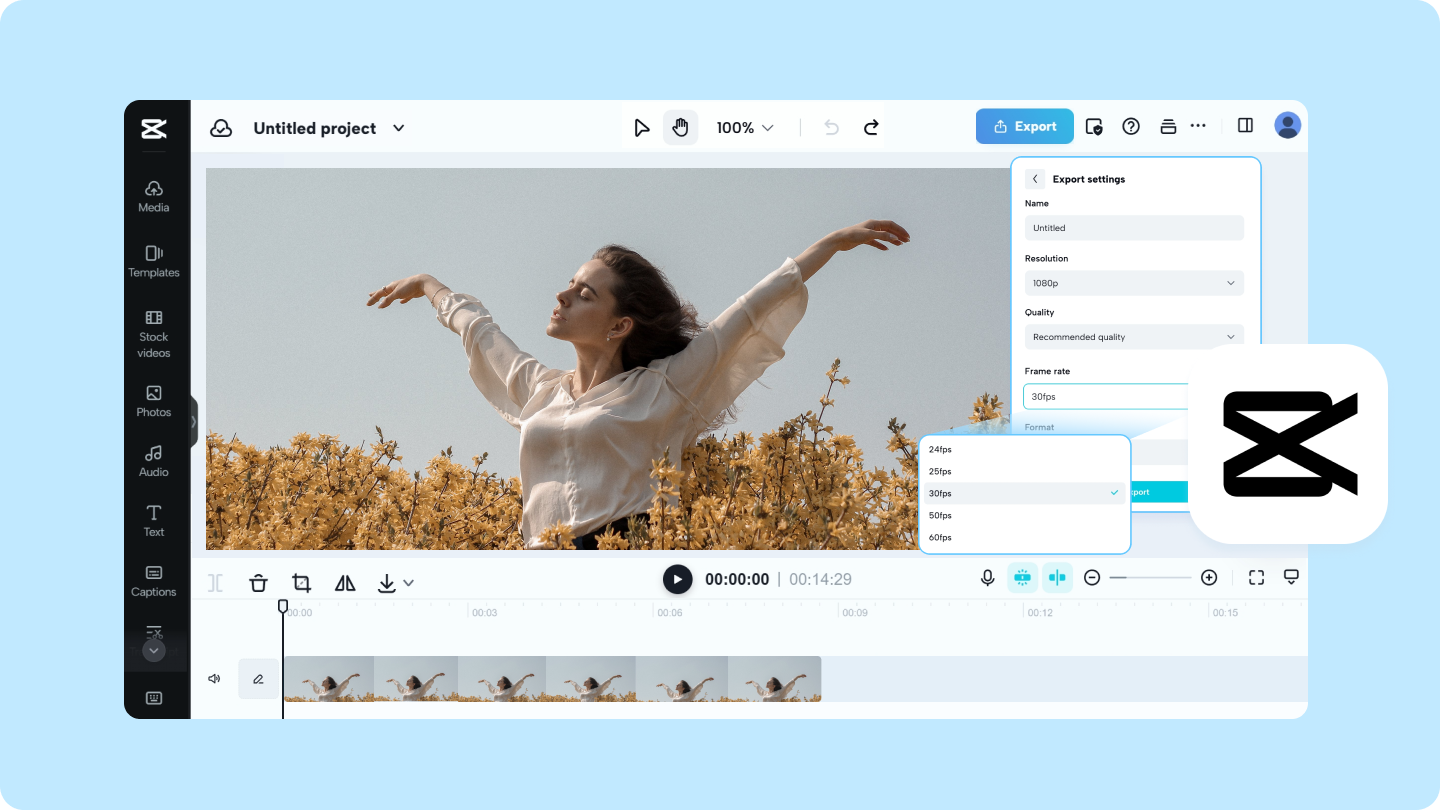1440x810 pixels.
Task: Toggle the preview axis button beside snap
Action: (x=1057, y=577)
